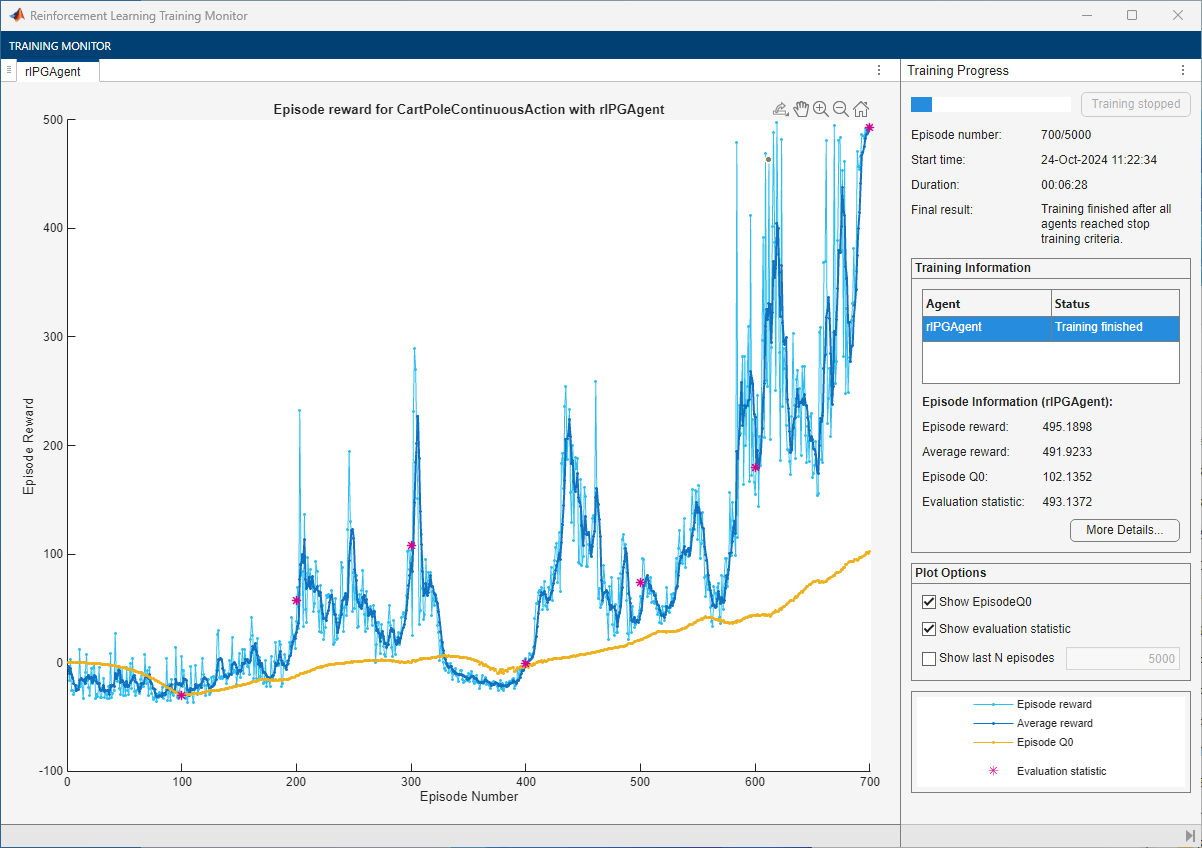Uncheck Show evaluation statistic checkbox
The width and height of the screenshot is (1202, 848).
[929, 629]
